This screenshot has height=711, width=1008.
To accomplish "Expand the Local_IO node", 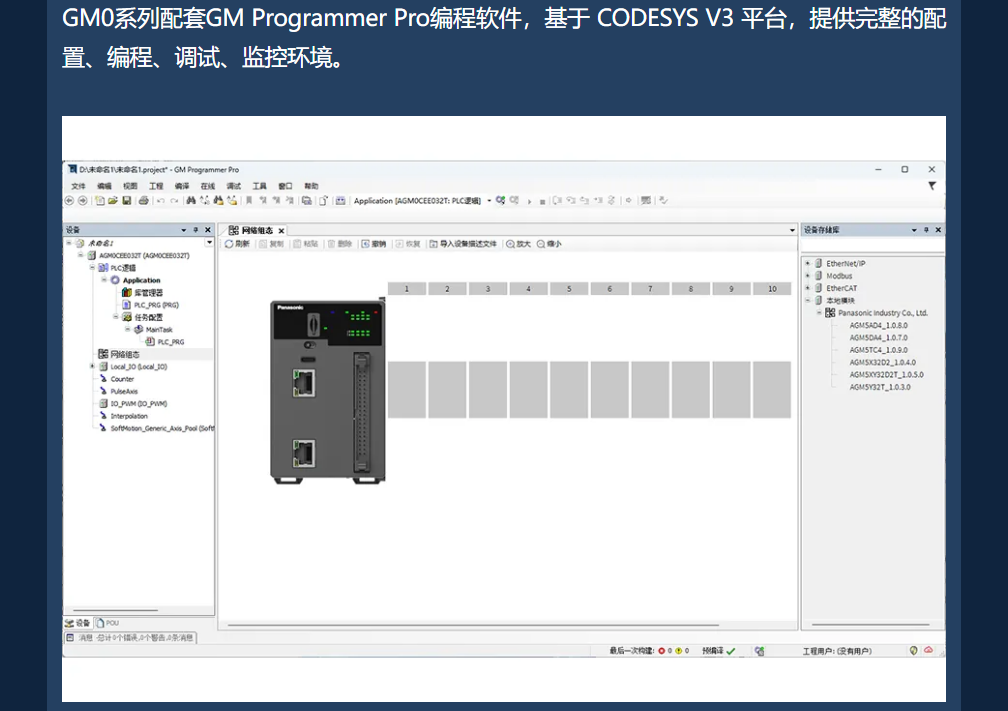I will coord(93,366).
